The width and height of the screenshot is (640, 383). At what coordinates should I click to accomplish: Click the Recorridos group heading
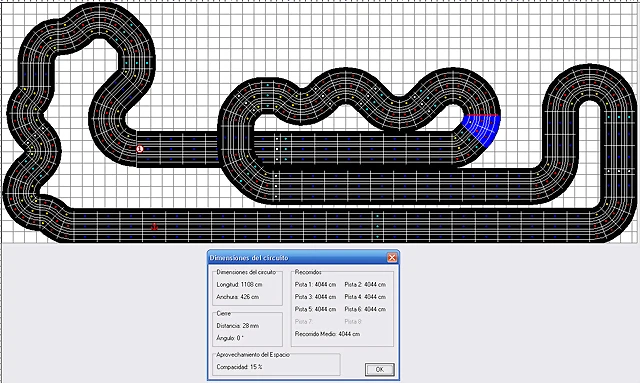coord(308,272)
